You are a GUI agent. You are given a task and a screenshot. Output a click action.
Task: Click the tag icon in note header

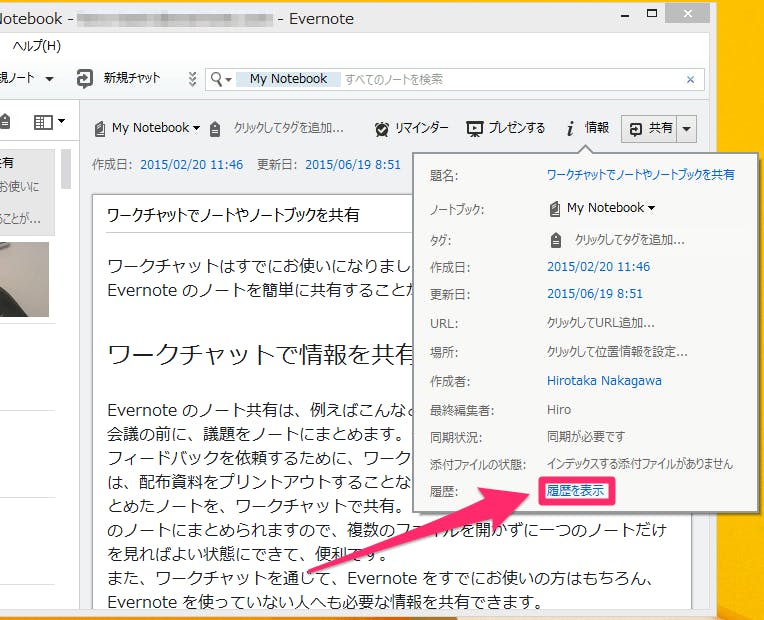click(215, 129)
